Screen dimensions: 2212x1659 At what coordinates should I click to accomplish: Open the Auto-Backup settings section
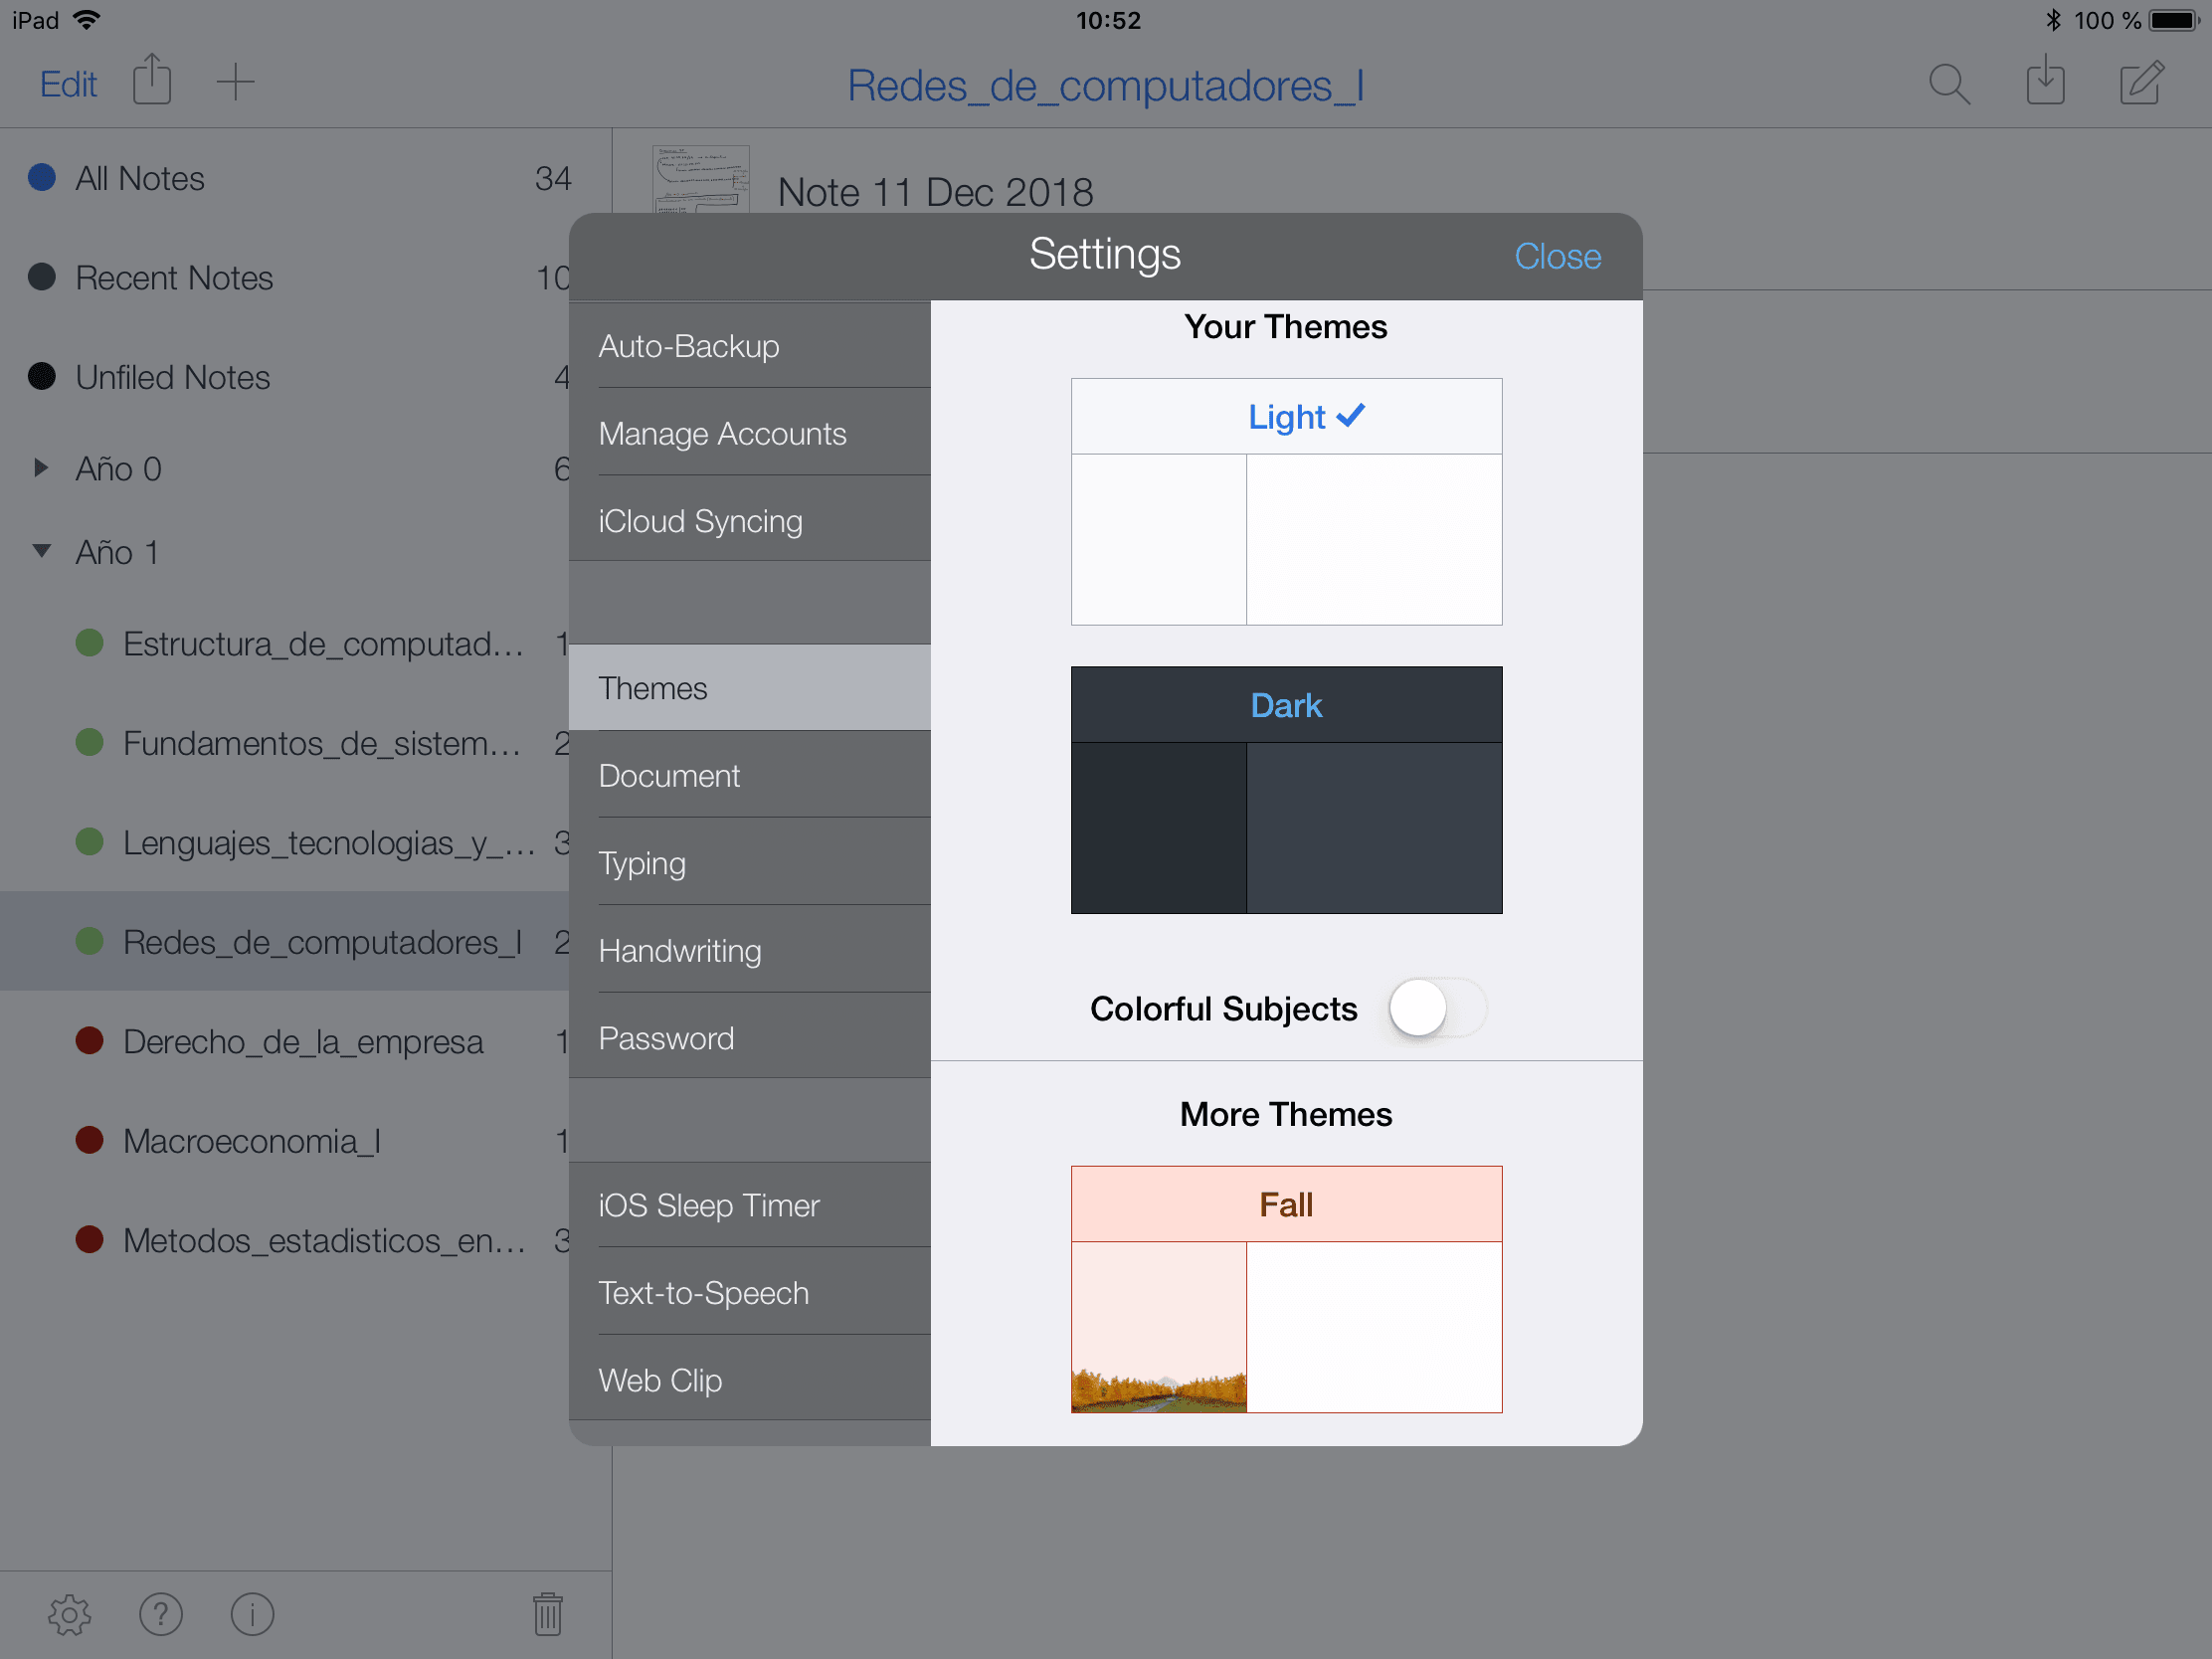689,346
